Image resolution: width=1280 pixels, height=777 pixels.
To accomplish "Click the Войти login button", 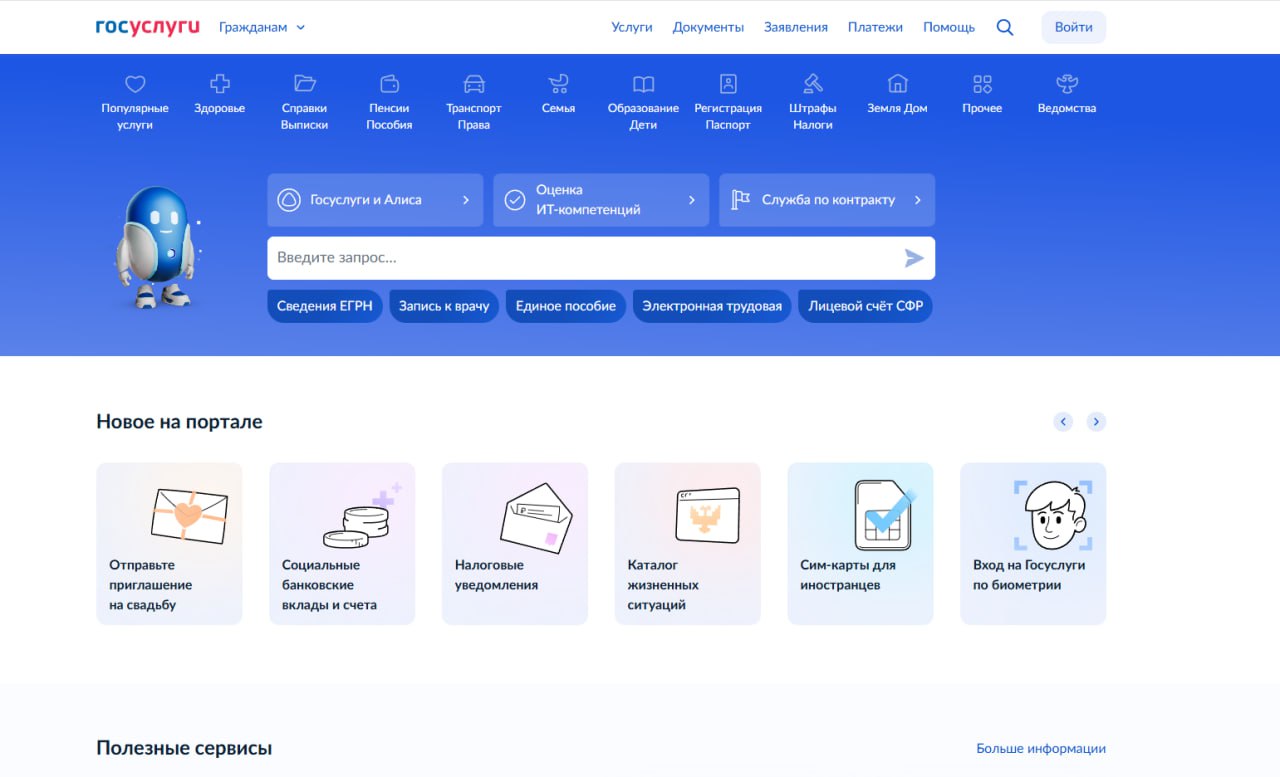I will 1073,28.
